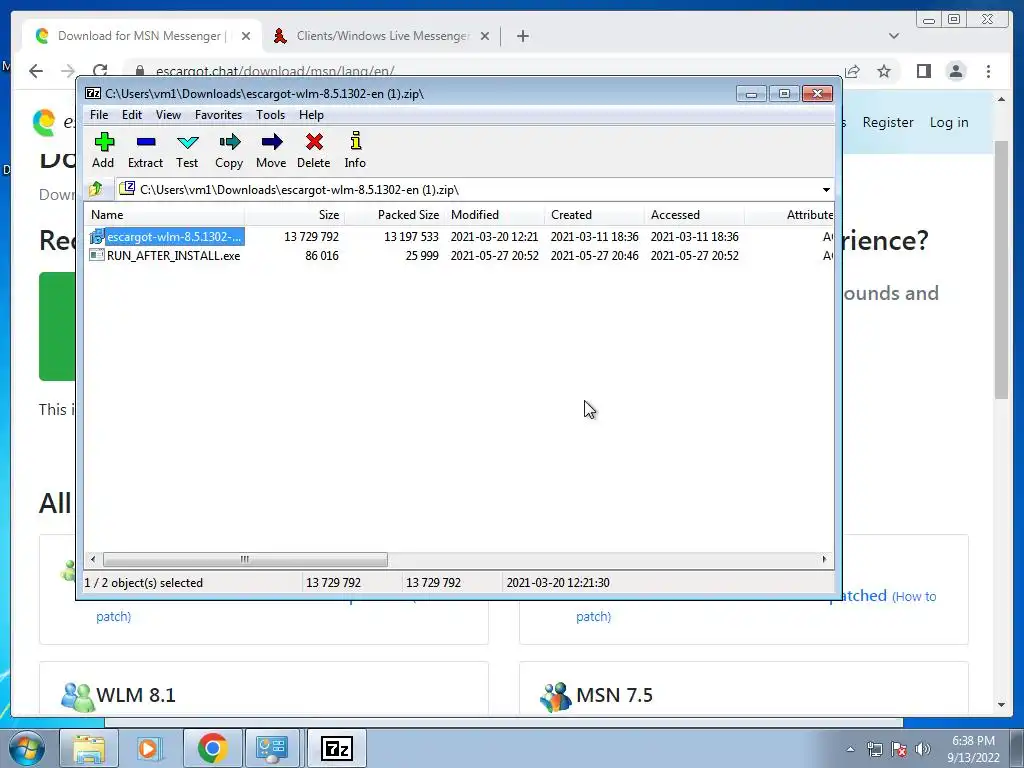Open the Help menu

point(312,115)
